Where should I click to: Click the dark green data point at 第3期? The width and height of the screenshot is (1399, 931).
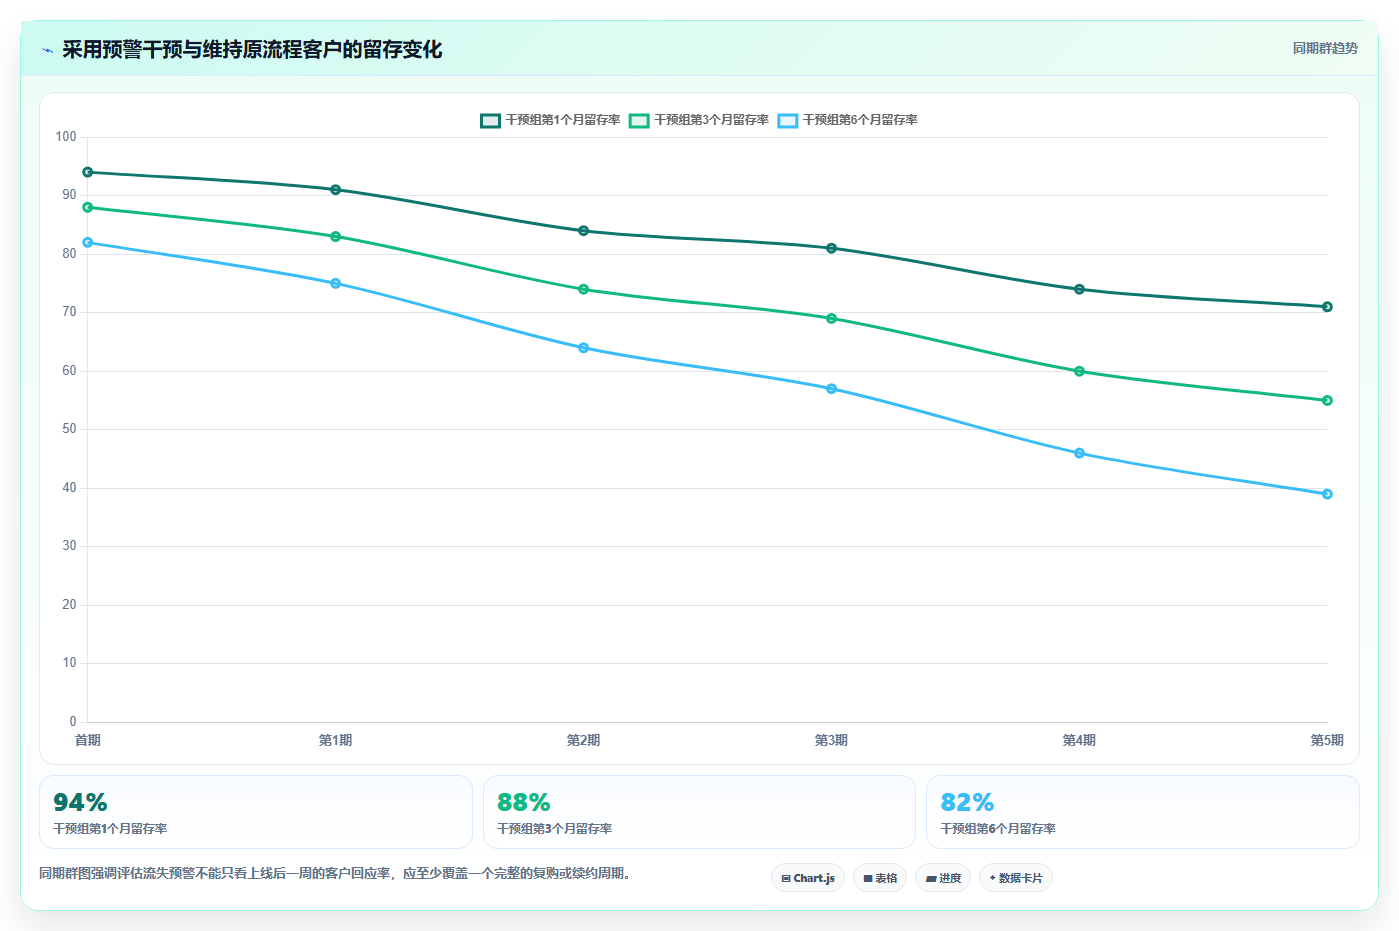(x=832, y=248)
